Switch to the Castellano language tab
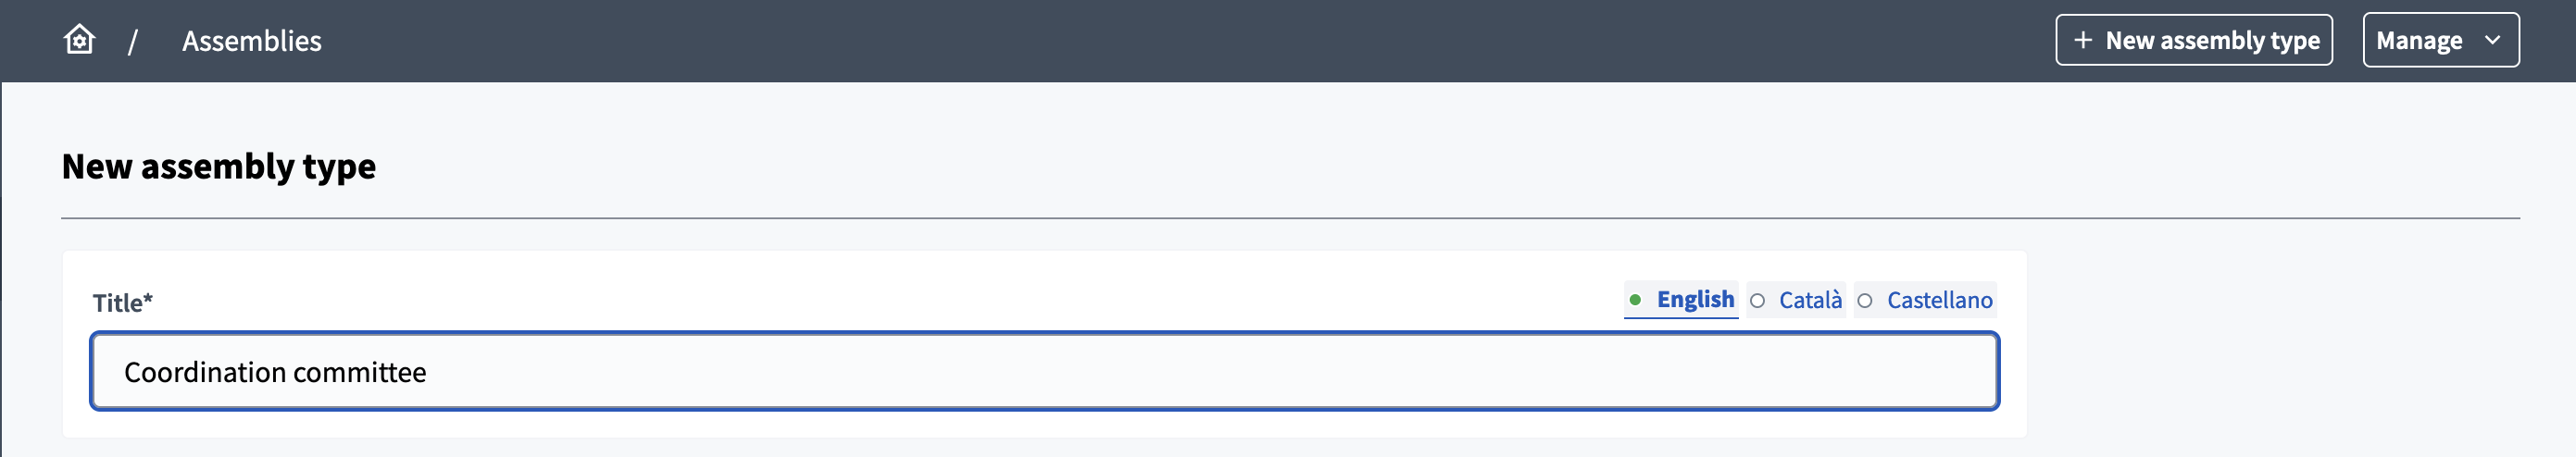Viewport: 2576px width, 457px height. click(1939, 301)
